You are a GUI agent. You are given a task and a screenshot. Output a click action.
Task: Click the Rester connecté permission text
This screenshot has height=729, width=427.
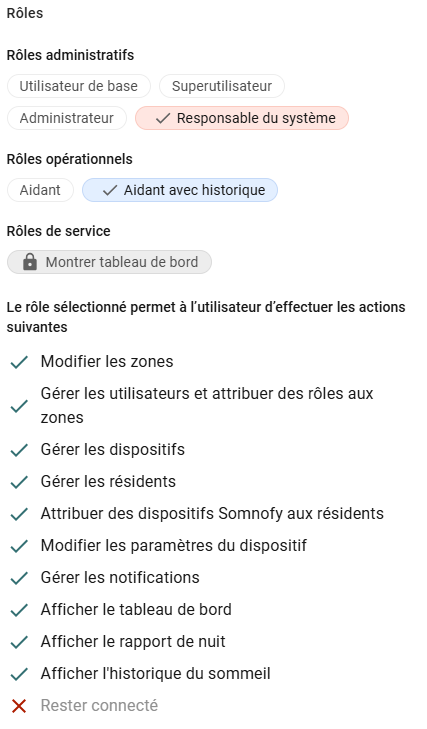click(x=99, y=706)
